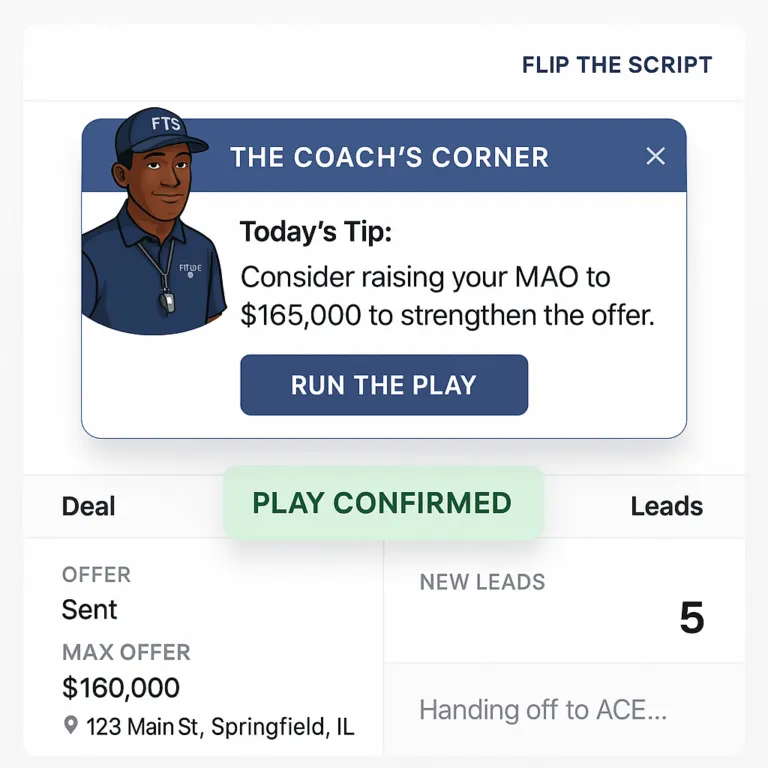Open the New Leads count of 5
768x768 pixels.
tap(691, 619)
